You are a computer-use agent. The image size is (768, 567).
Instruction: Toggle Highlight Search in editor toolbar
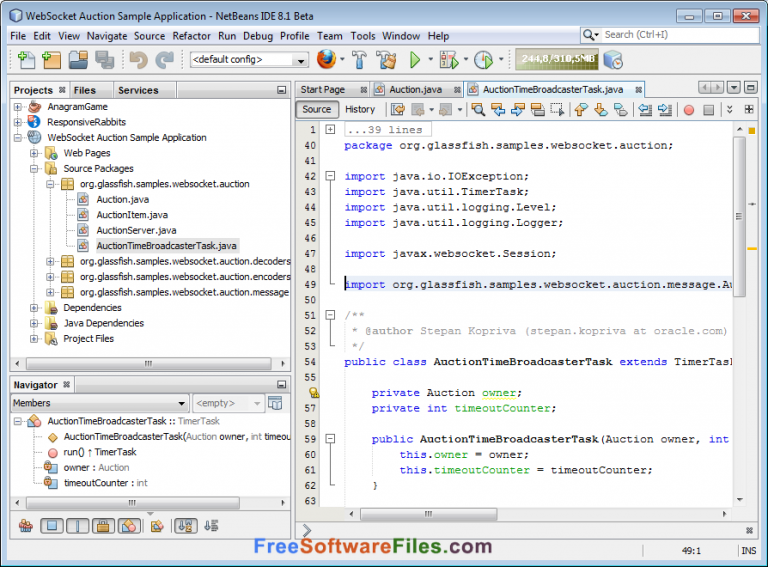(537, 110)
